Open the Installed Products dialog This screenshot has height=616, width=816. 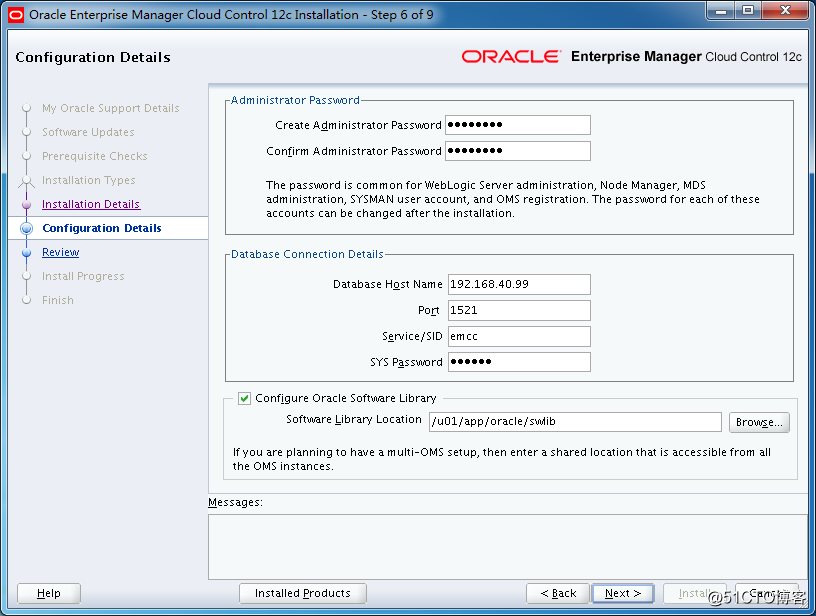(302, 593)
